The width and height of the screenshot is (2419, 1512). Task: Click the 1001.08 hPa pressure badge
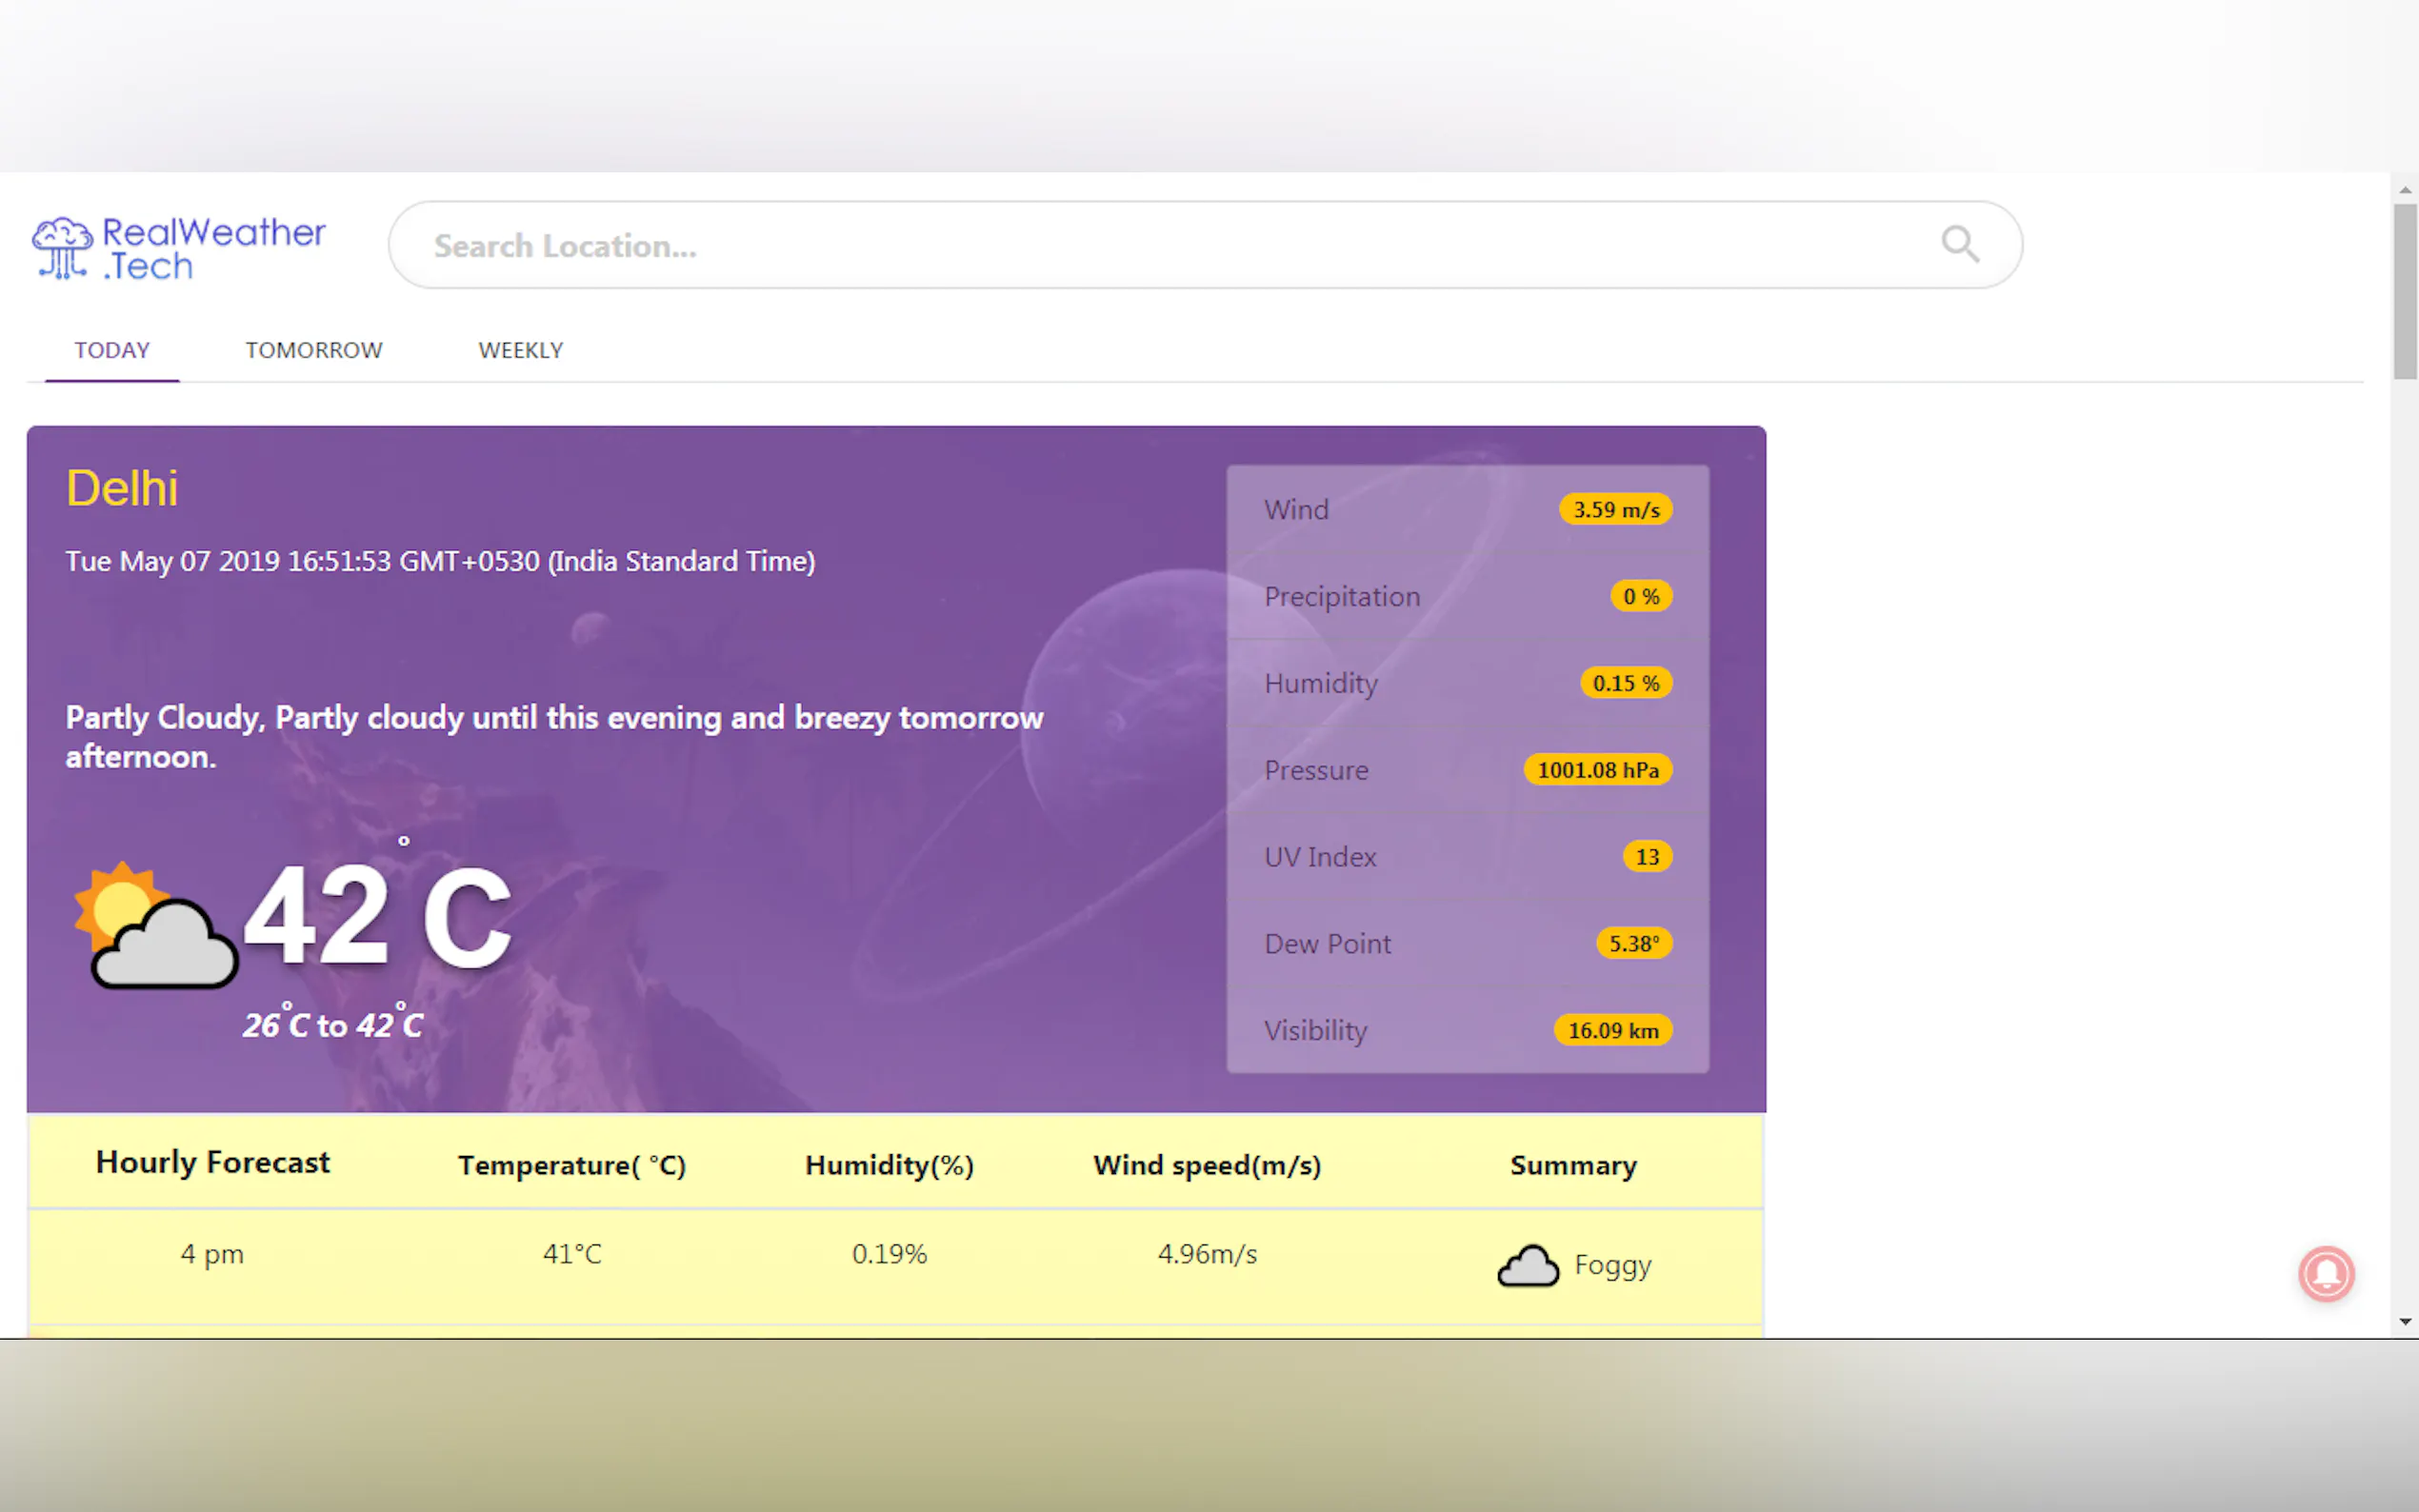click(x=1597, y=770)
